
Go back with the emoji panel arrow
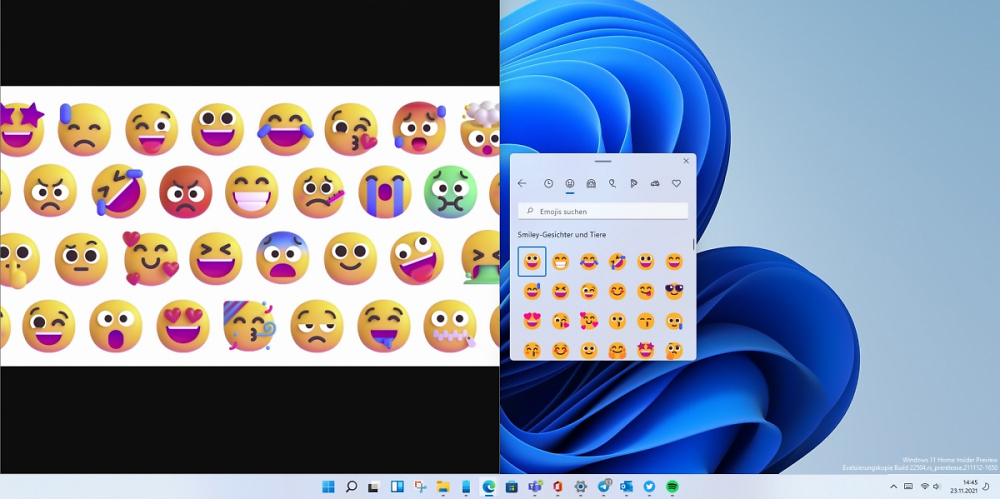coord(522,184)
